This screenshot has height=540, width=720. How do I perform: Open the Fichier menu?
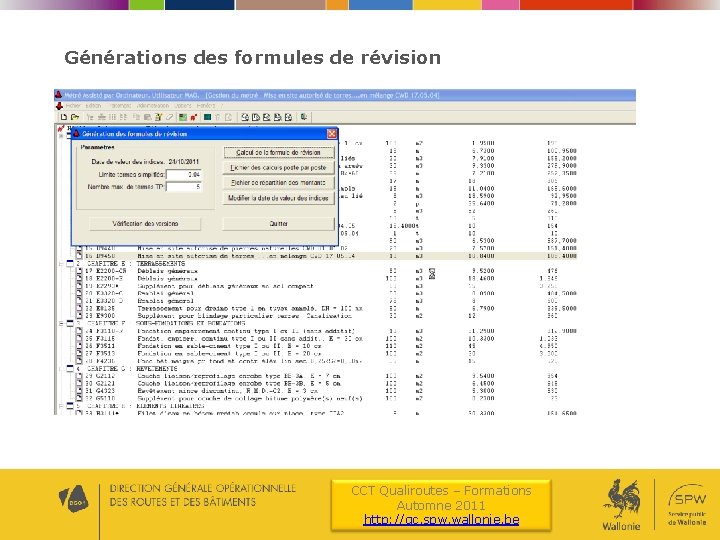point(73,106)
